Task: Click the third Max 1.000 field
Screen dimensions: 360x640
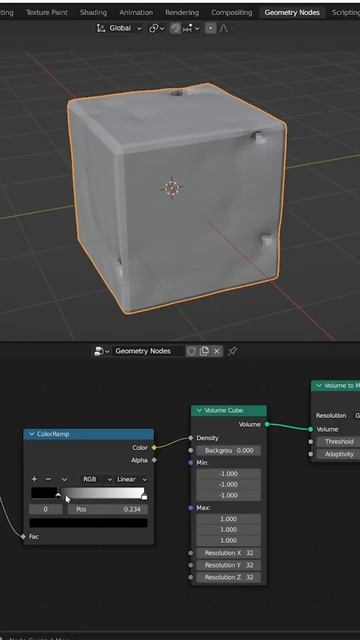Action: (x=228, y=540)
